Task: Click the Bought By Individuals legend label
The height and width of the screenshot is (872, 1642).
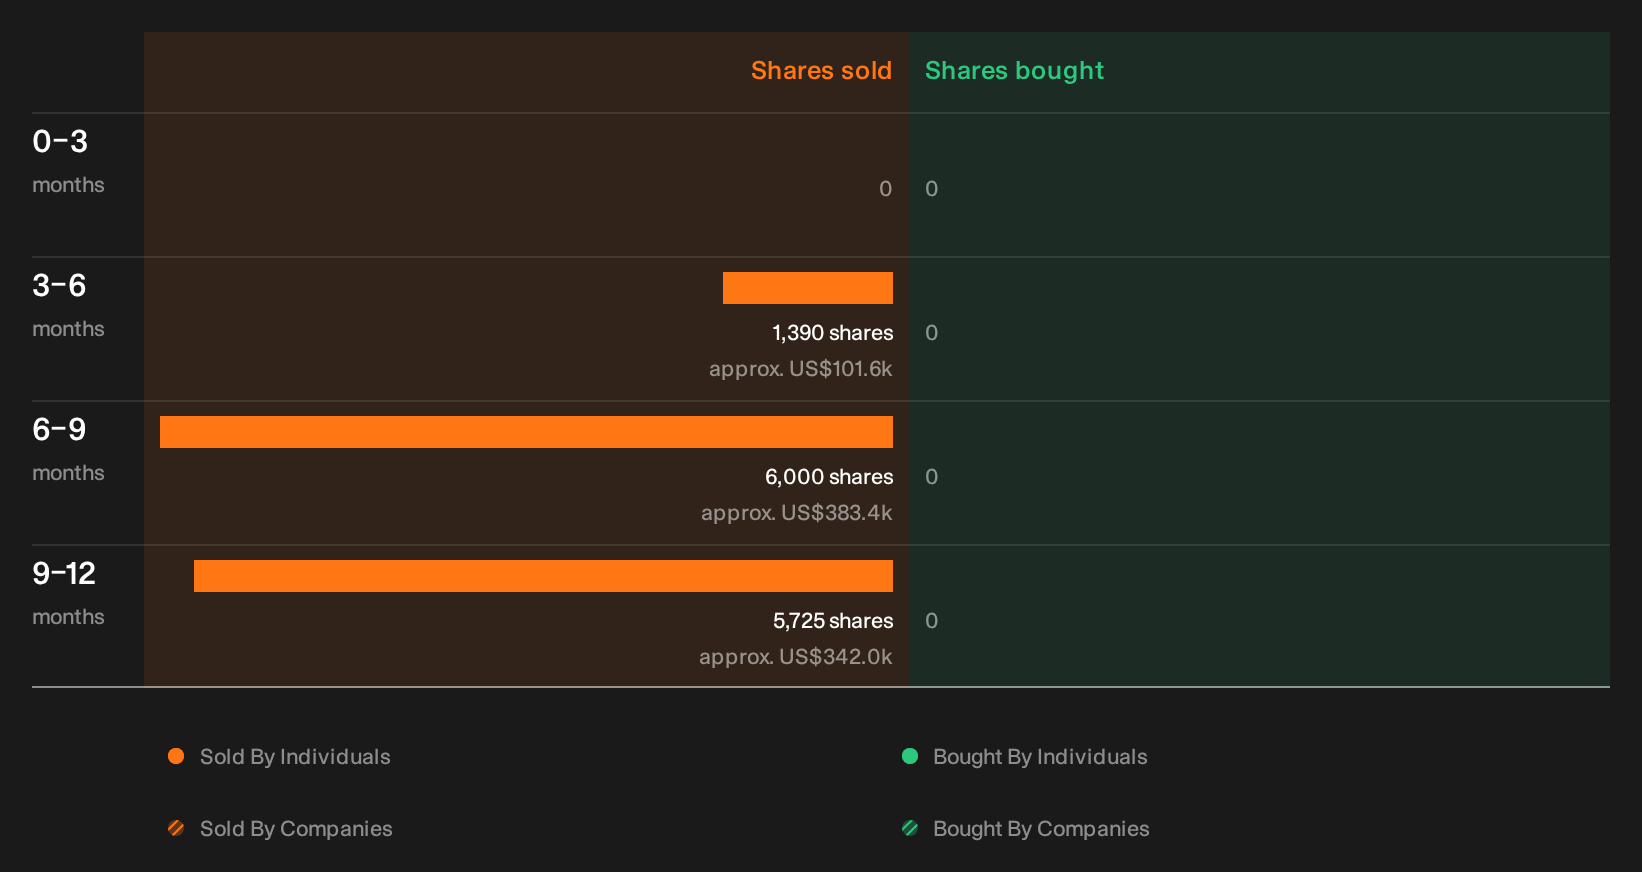Action: click(1040, 757)
